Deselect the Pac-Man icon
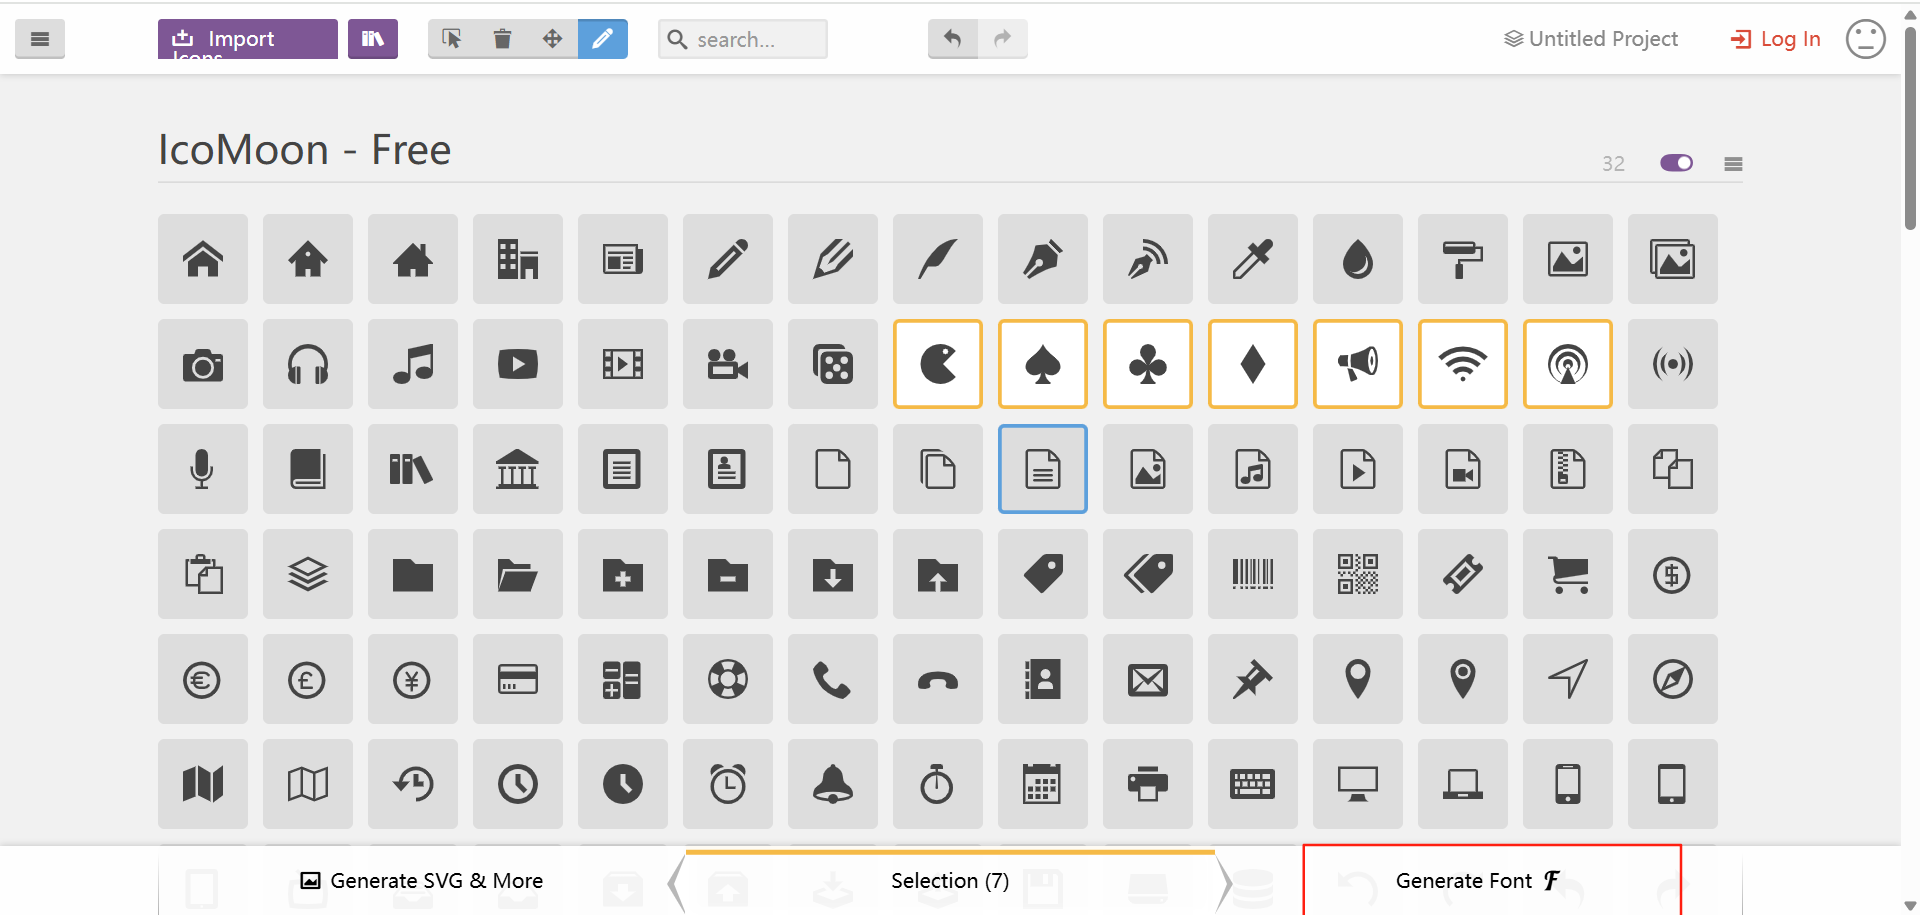This screenshot has height=915, width=1920. click(x=937, y=364)
